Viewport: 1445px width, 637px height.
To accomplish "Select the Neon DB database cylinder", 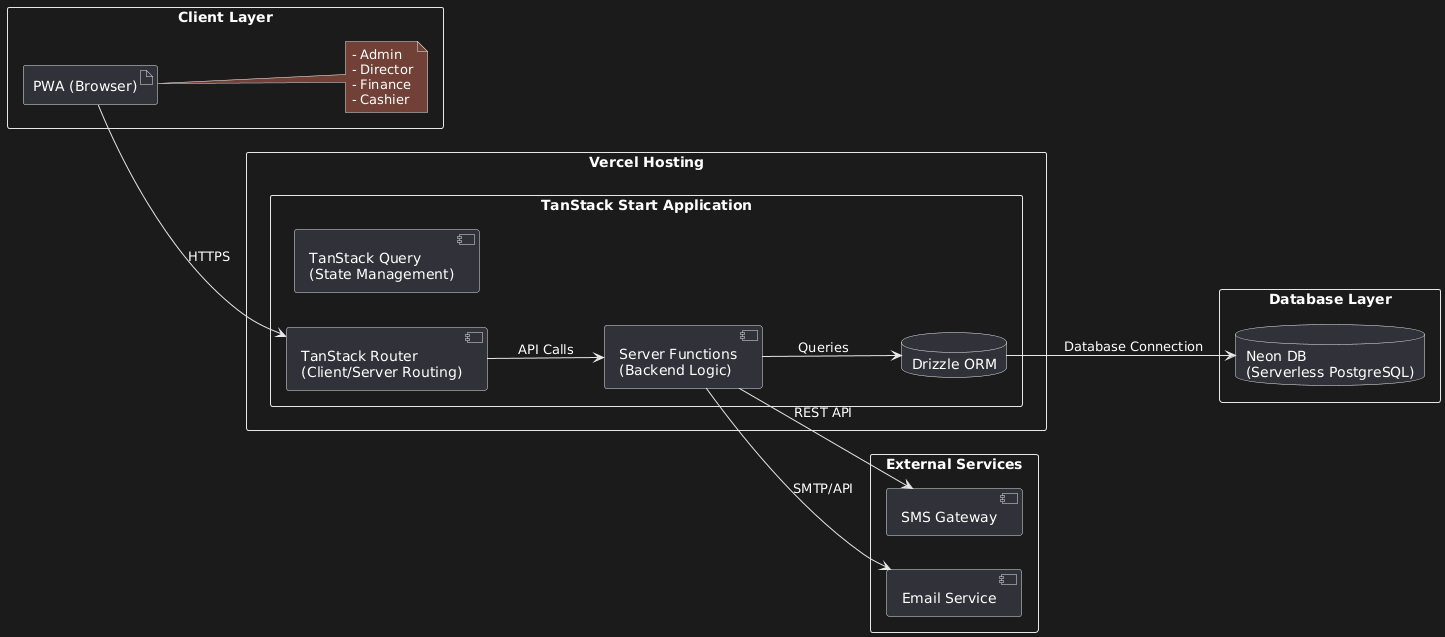I will [1329, 355].
